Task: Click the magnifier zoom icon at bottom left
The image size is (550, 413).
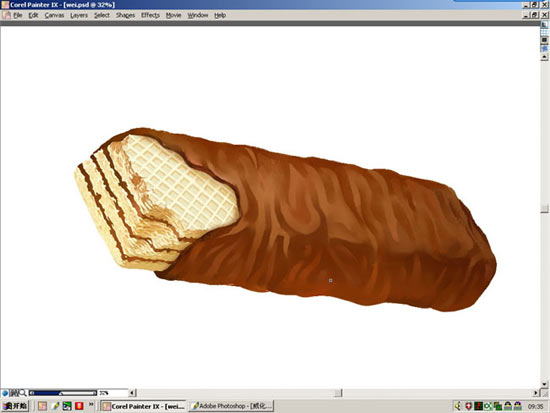Action: click(x=23, y=393)
